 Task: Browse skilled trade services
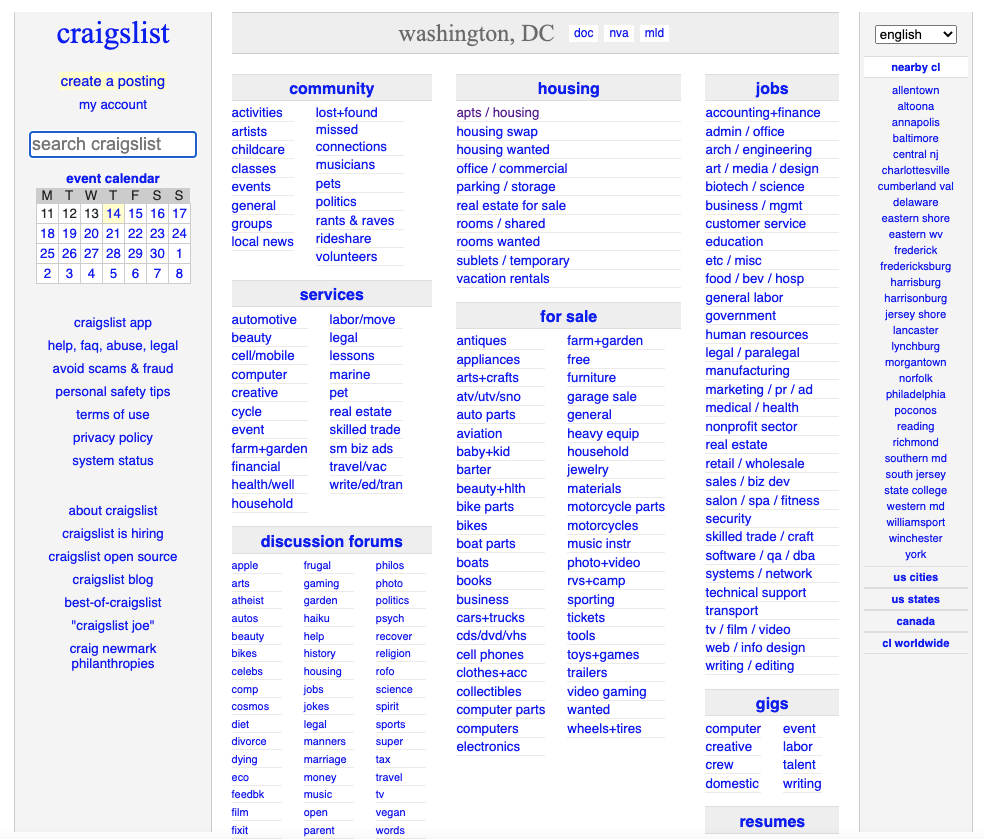point(365,430)
